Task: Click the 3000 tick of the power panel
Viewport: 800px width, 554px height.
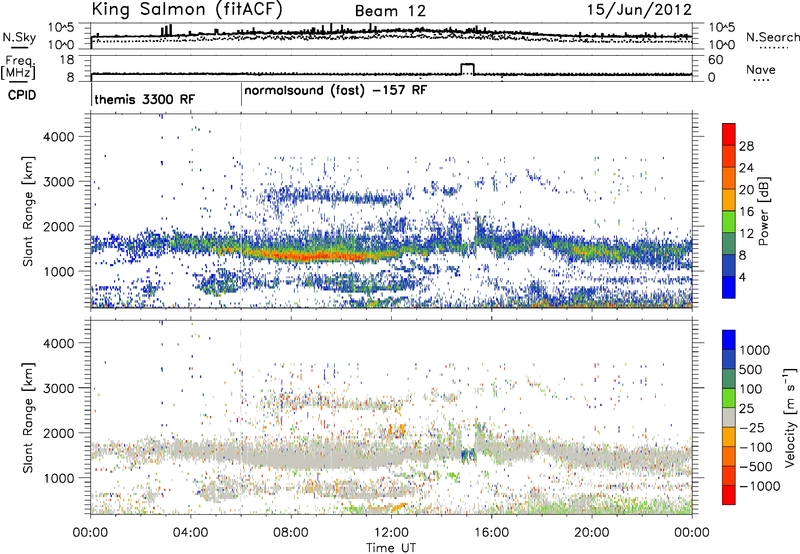Action: click(x=59, y=182)
